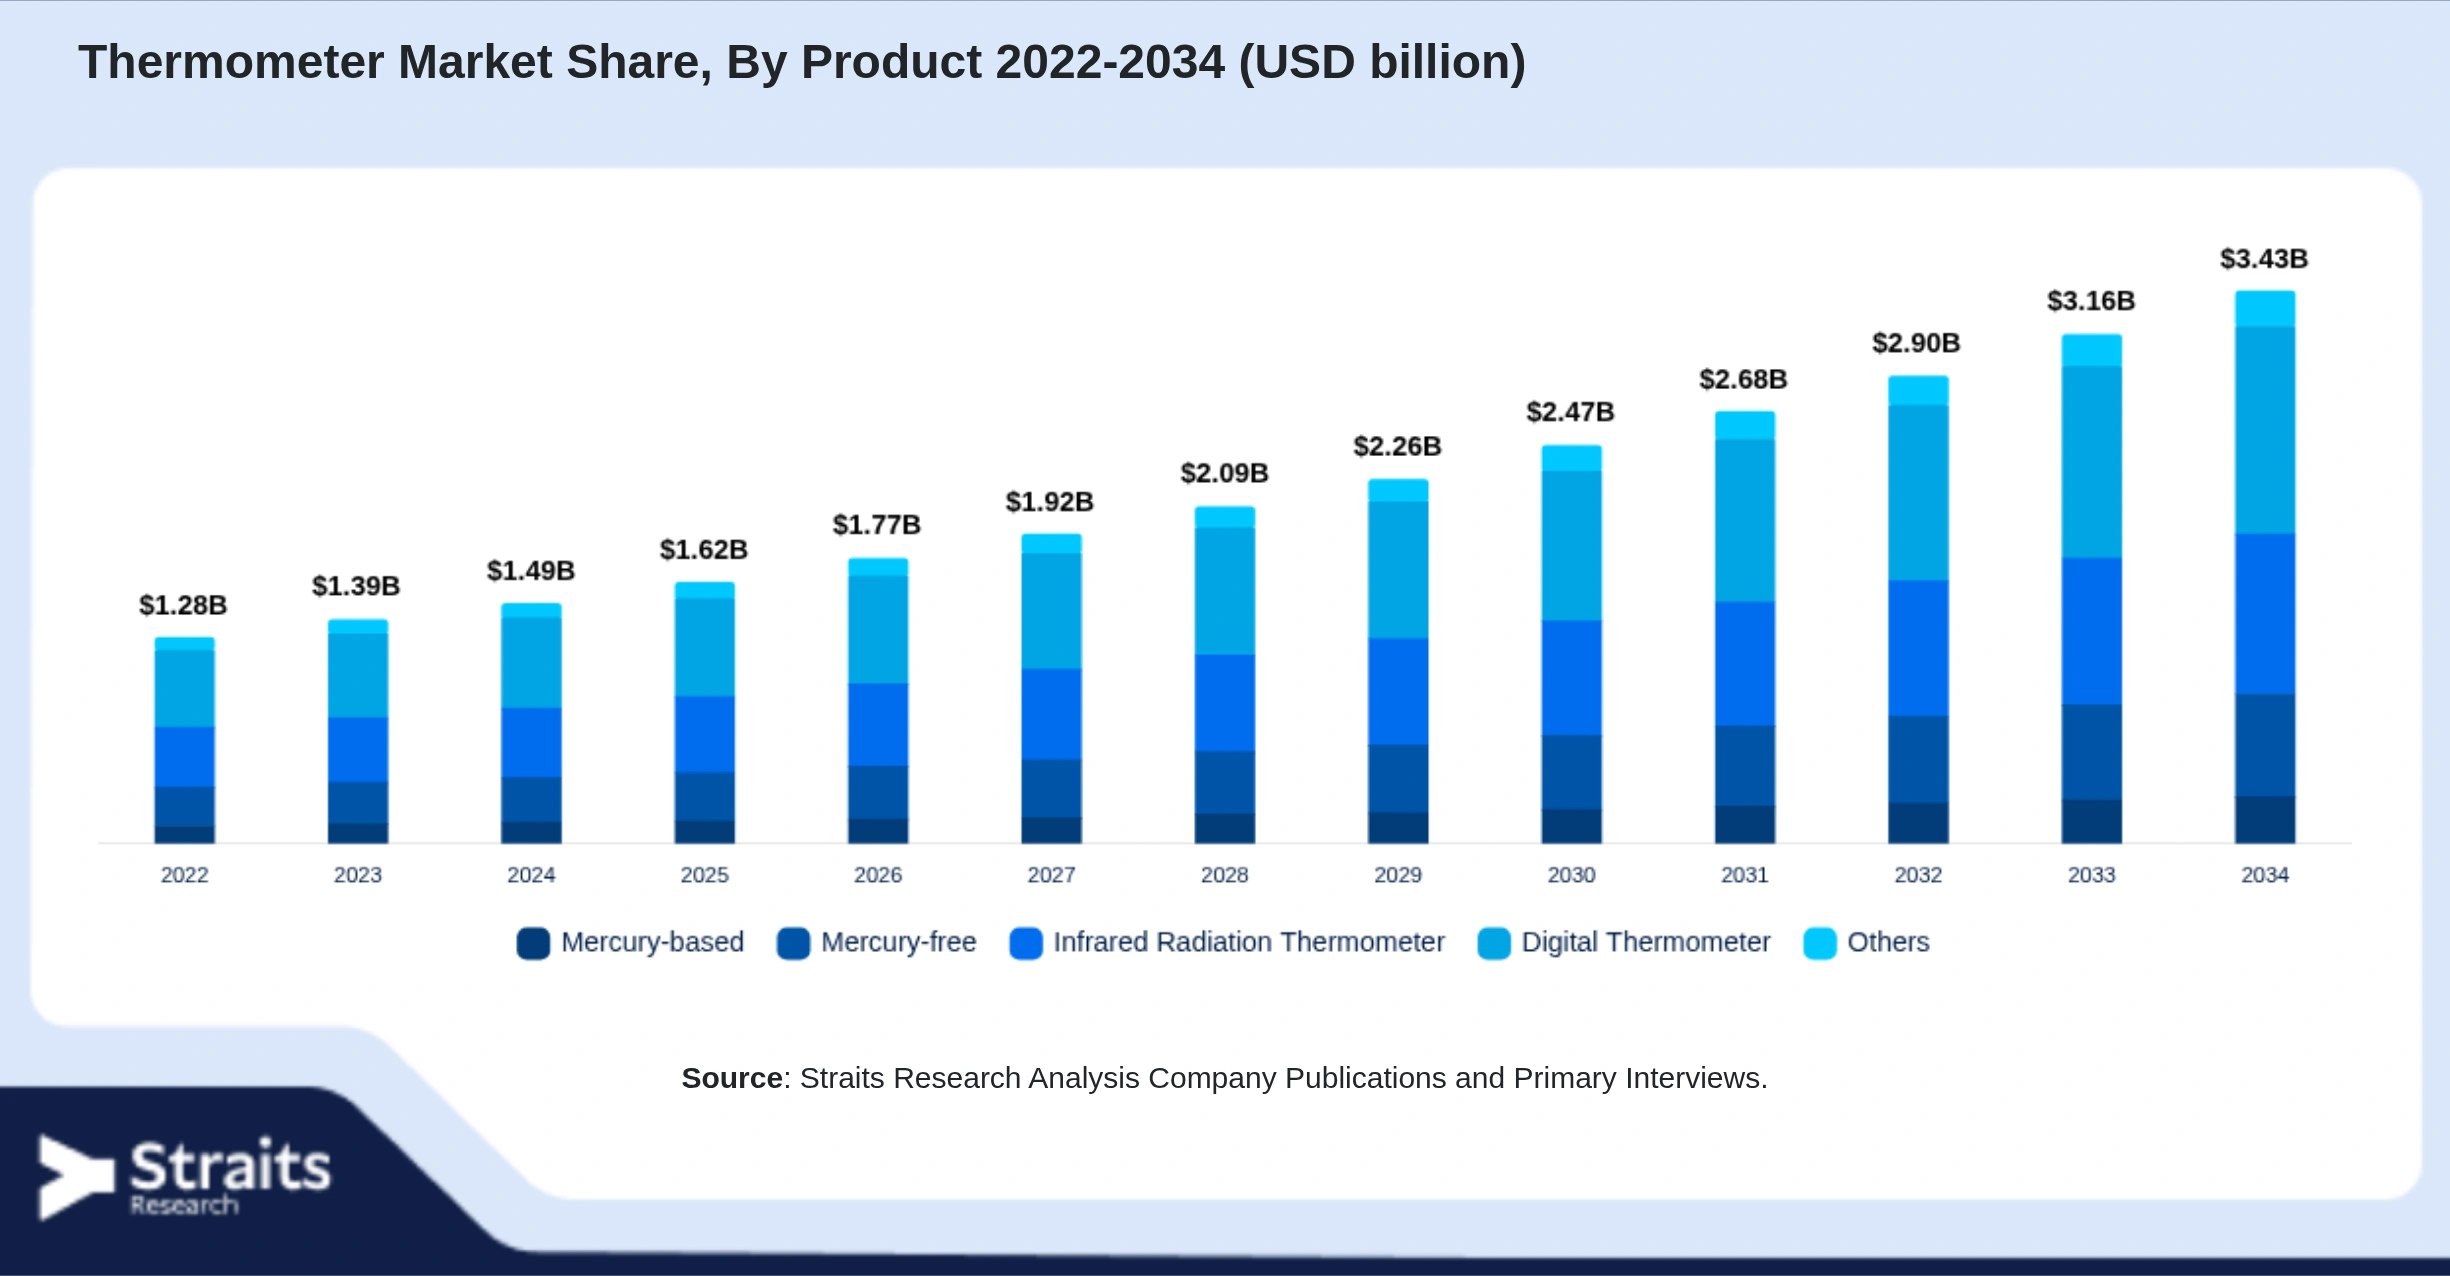
Task: Select the Digital Thermometer legend label
Action: [1646, 942]
